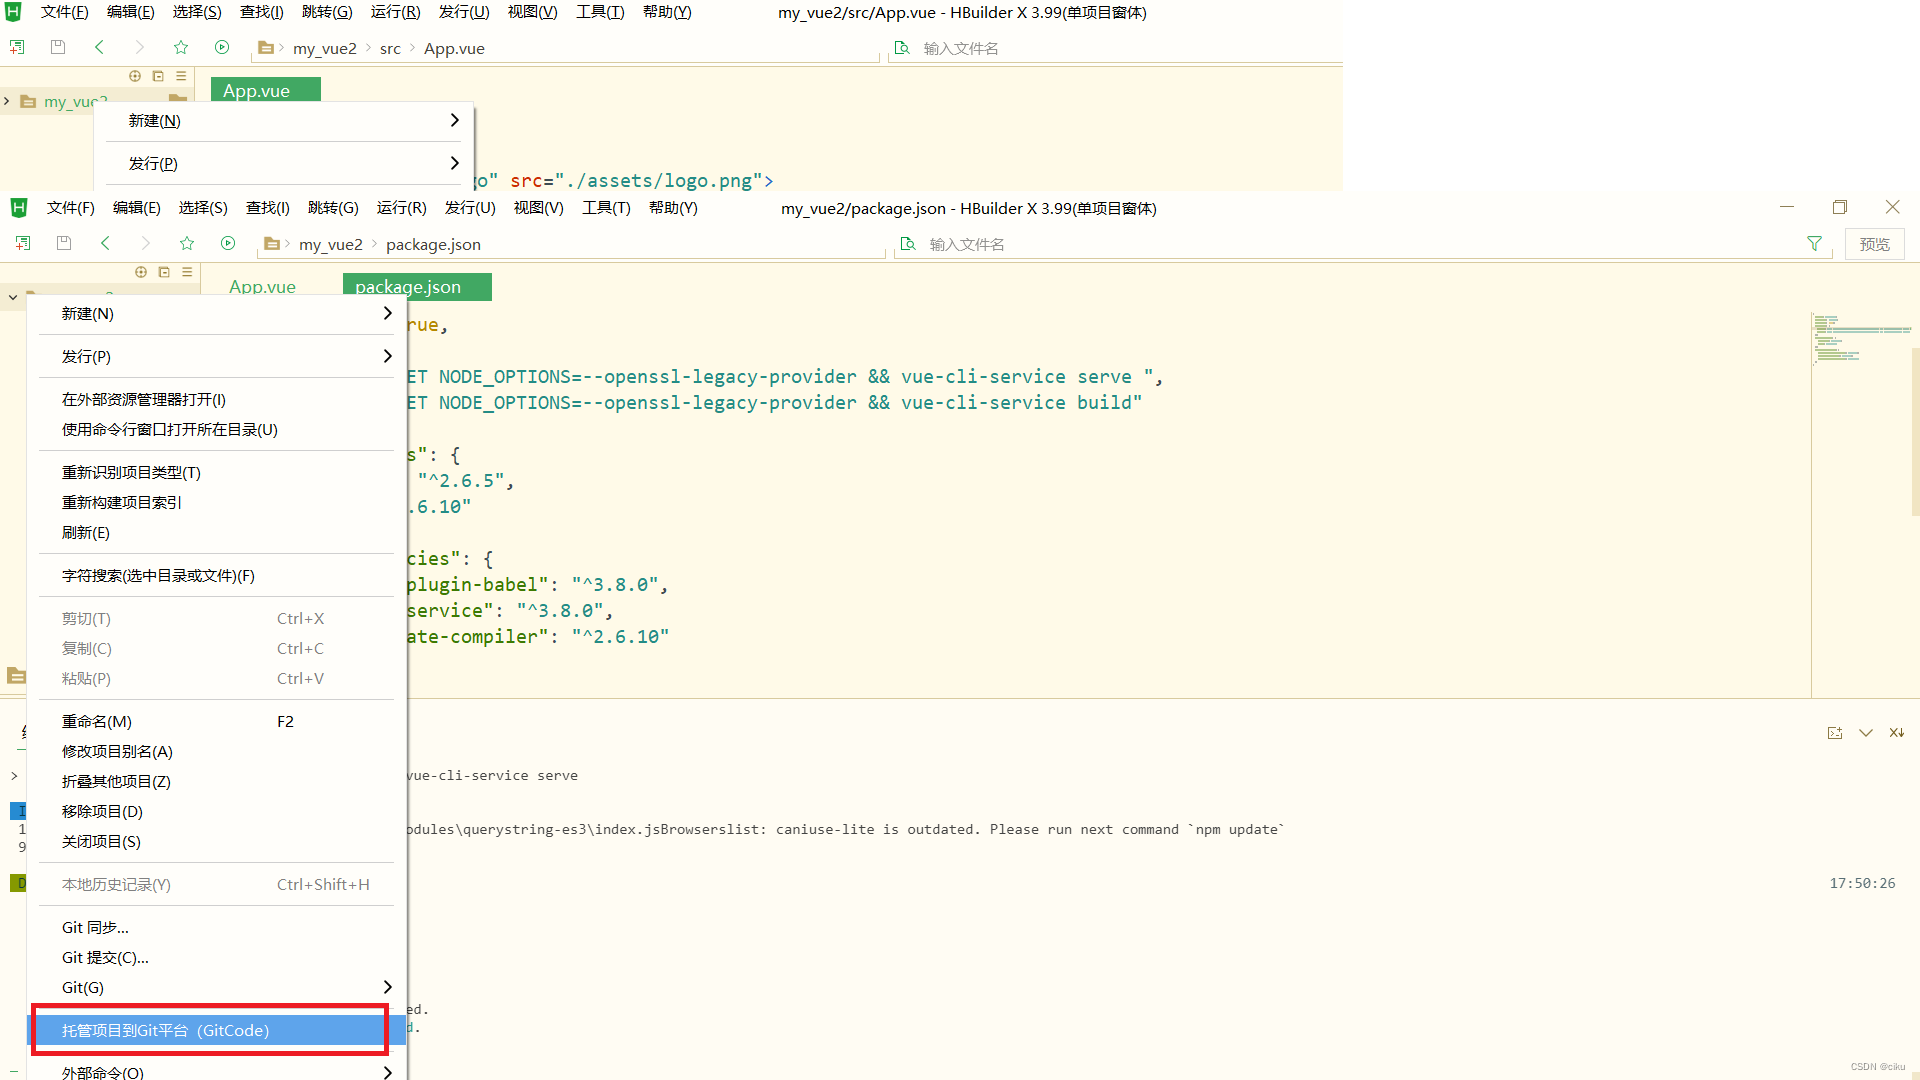The height and width of the screenshot is (1080, 1920).
Task: Click the filter funnel icon
Action: [1814, 244]
